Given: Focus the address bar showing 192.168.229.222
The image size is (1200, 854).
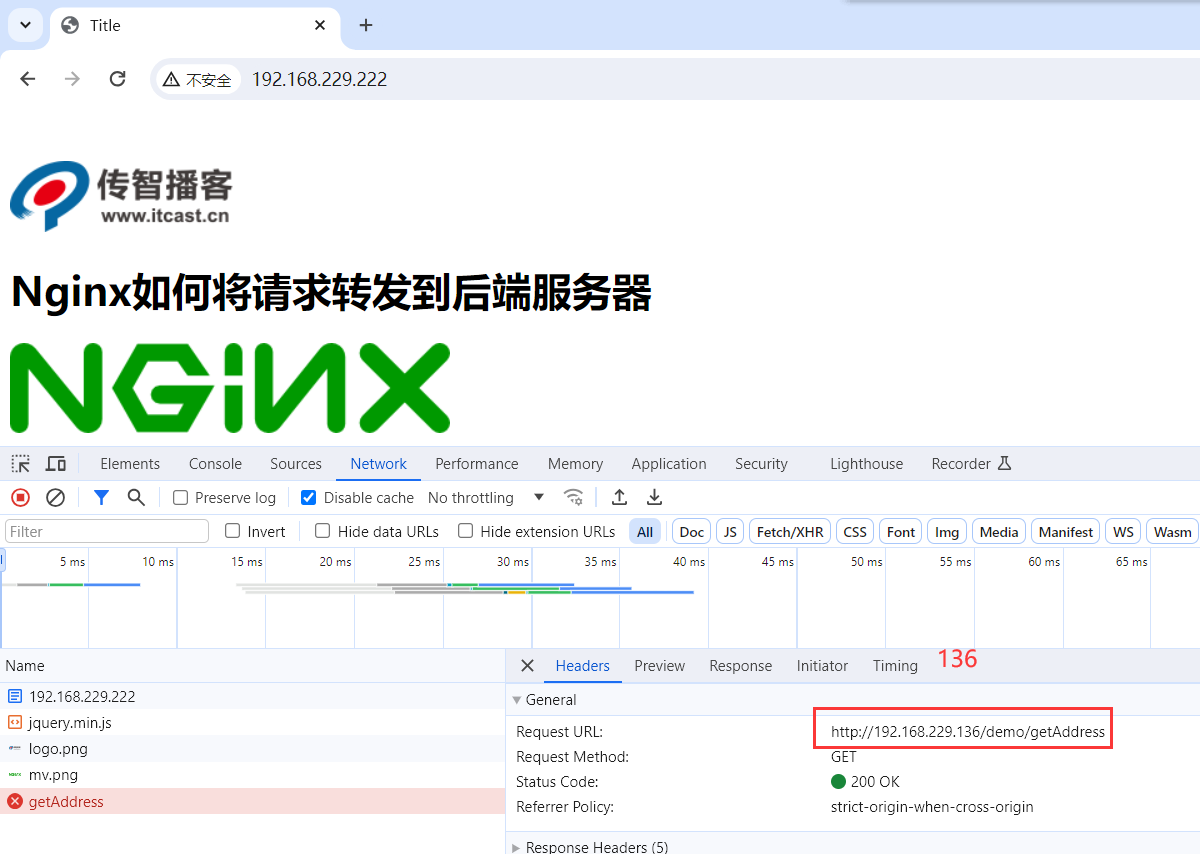Looking at the screenshot, I should pyautogui.click(x=319, y=79).
